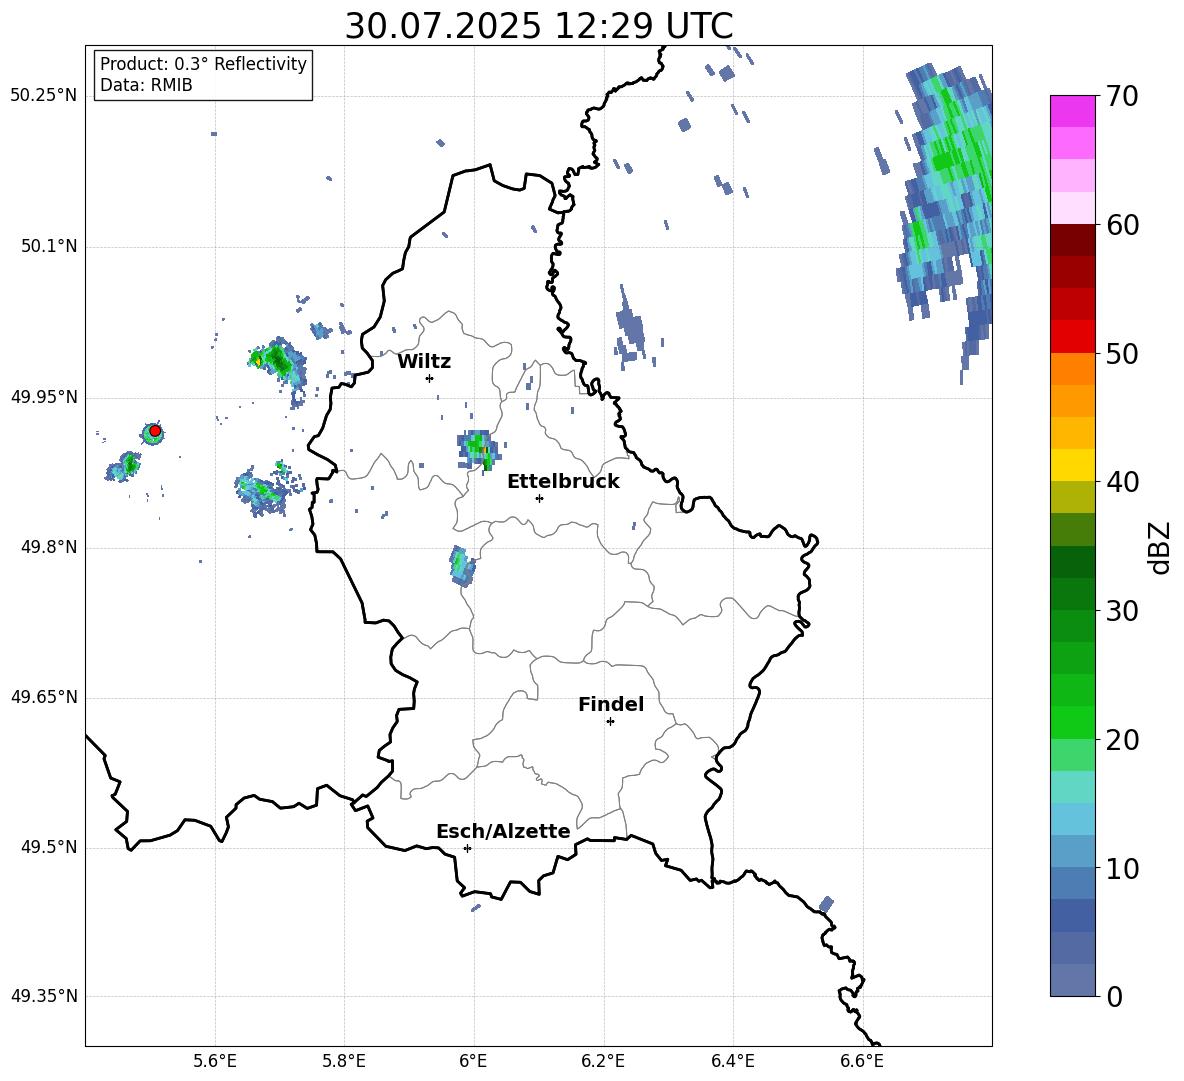Click the Esch/Alzette station cross marker

[467, 848]
